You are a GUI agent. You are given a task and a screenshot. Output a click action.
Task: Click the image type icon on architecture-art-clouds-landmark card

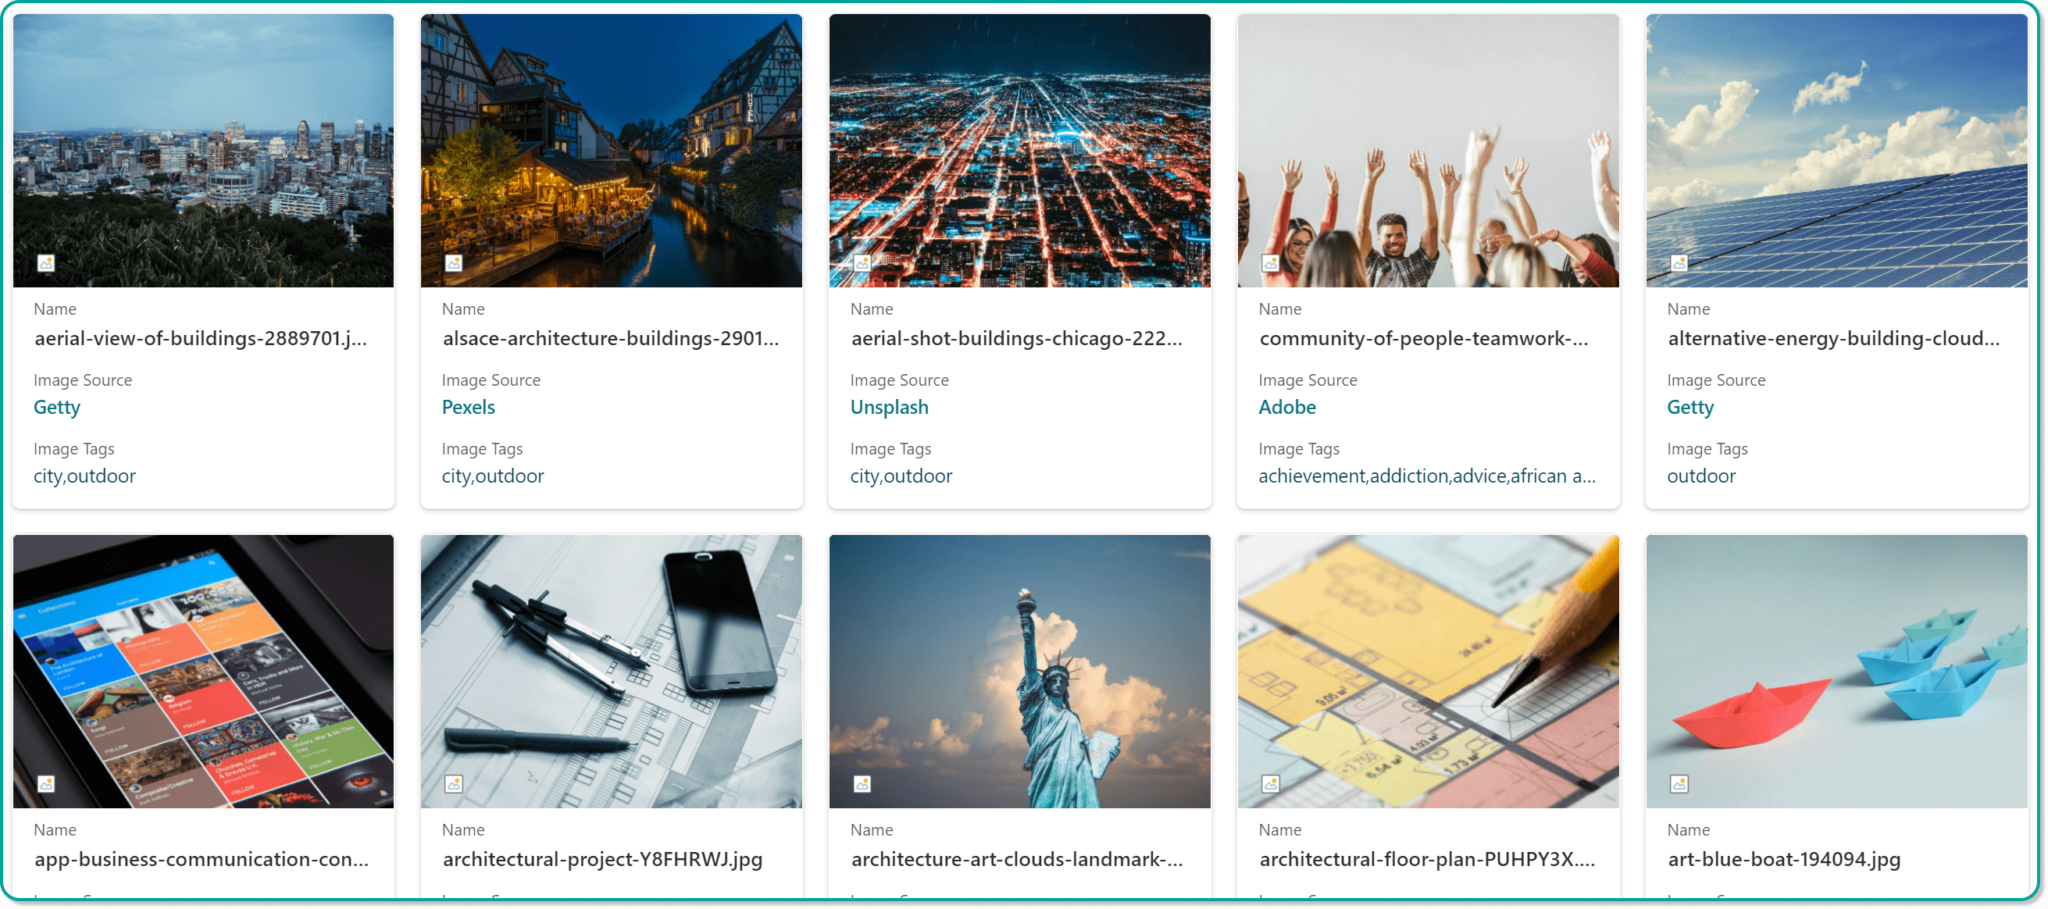pos(861,785)
